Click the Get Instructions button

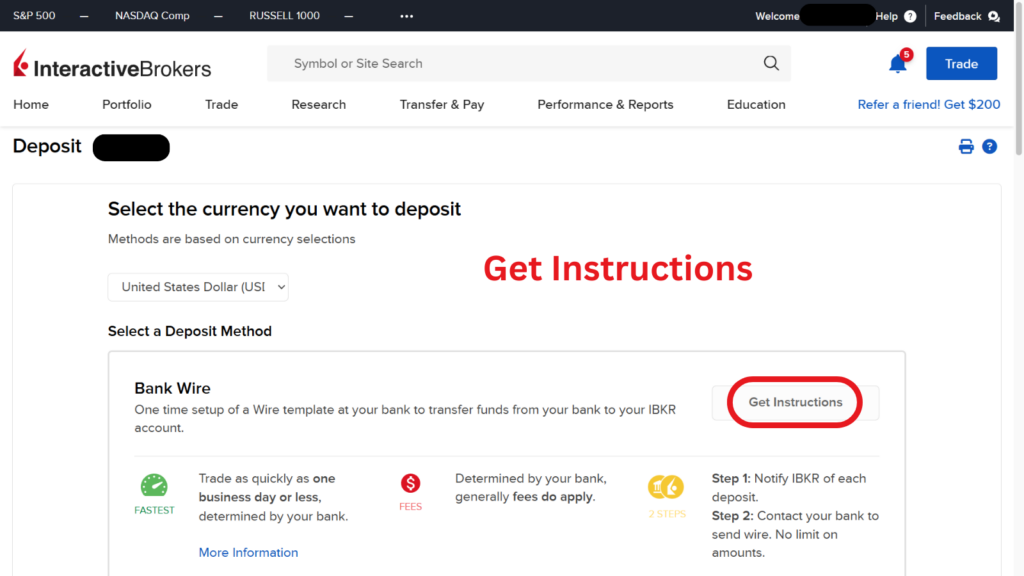(x=794, y=402)
